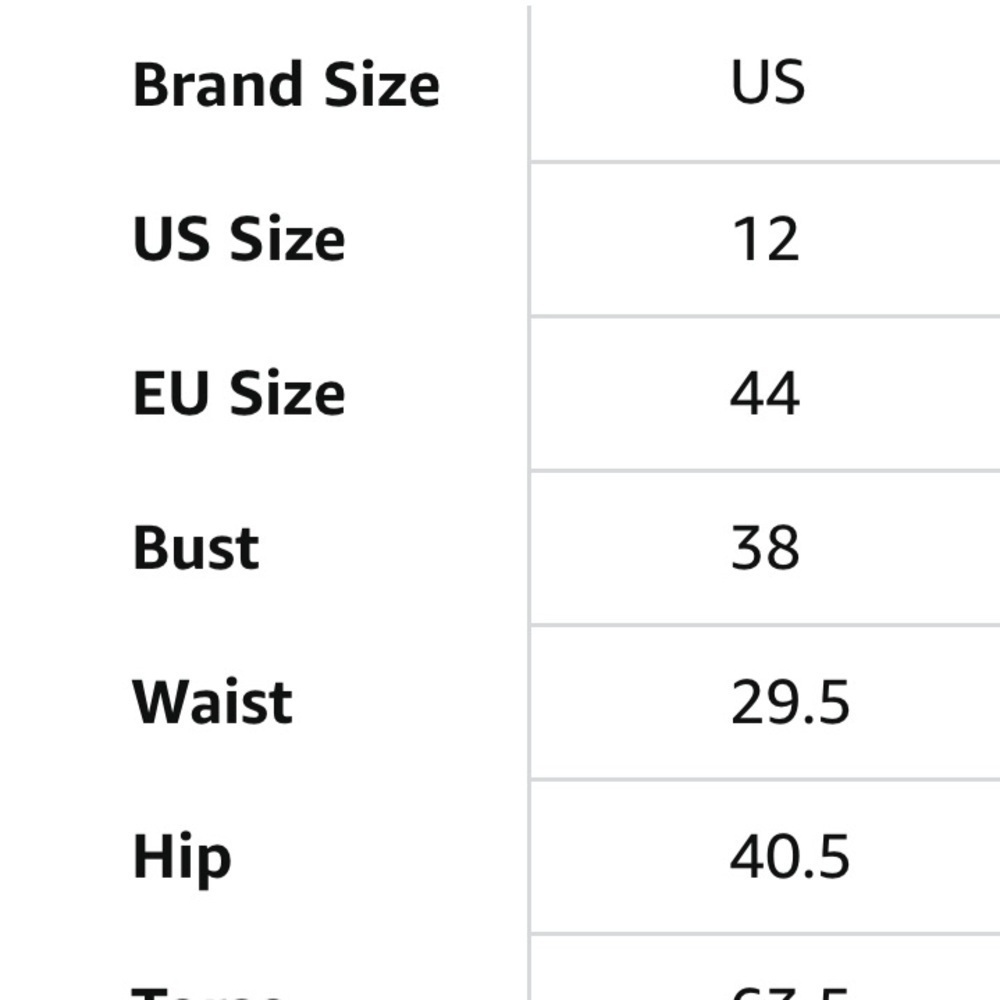Click the divider line below the 40.5 cell
Viewport: 1000px width, 1000px height.
[x=765, y=934]
